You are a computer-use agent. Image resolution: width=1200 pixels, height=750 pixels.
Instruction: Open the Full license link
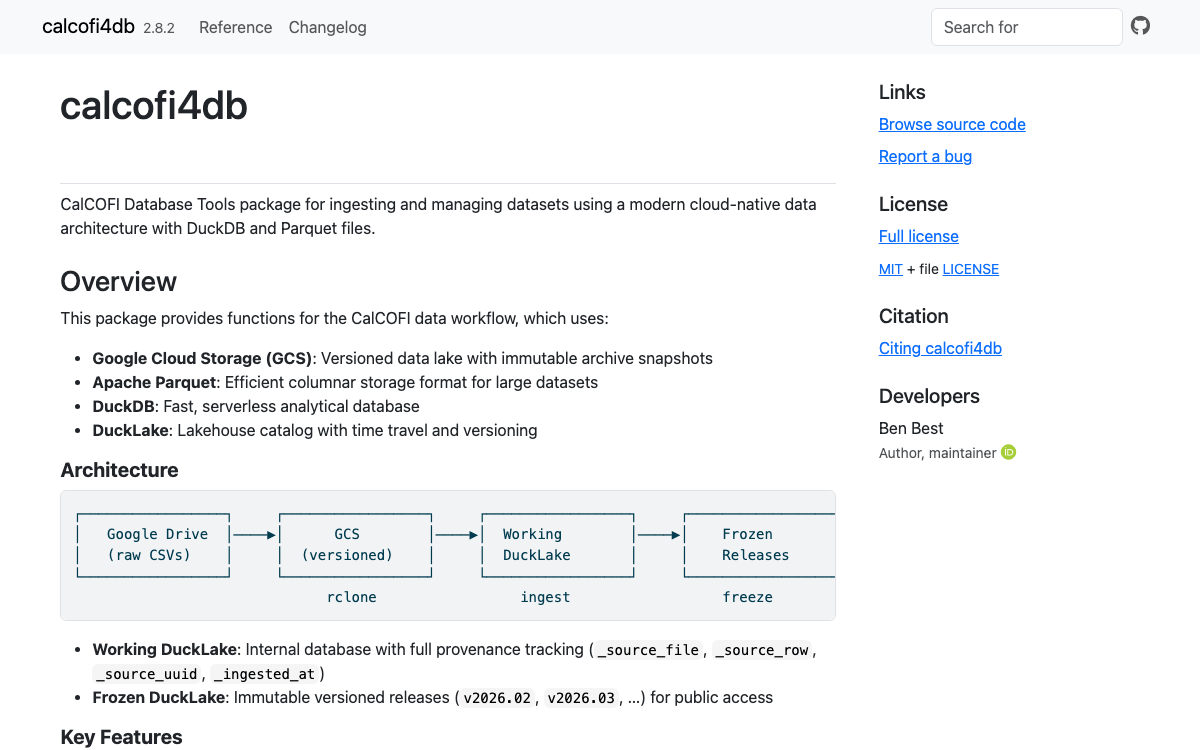coord(919,236)
